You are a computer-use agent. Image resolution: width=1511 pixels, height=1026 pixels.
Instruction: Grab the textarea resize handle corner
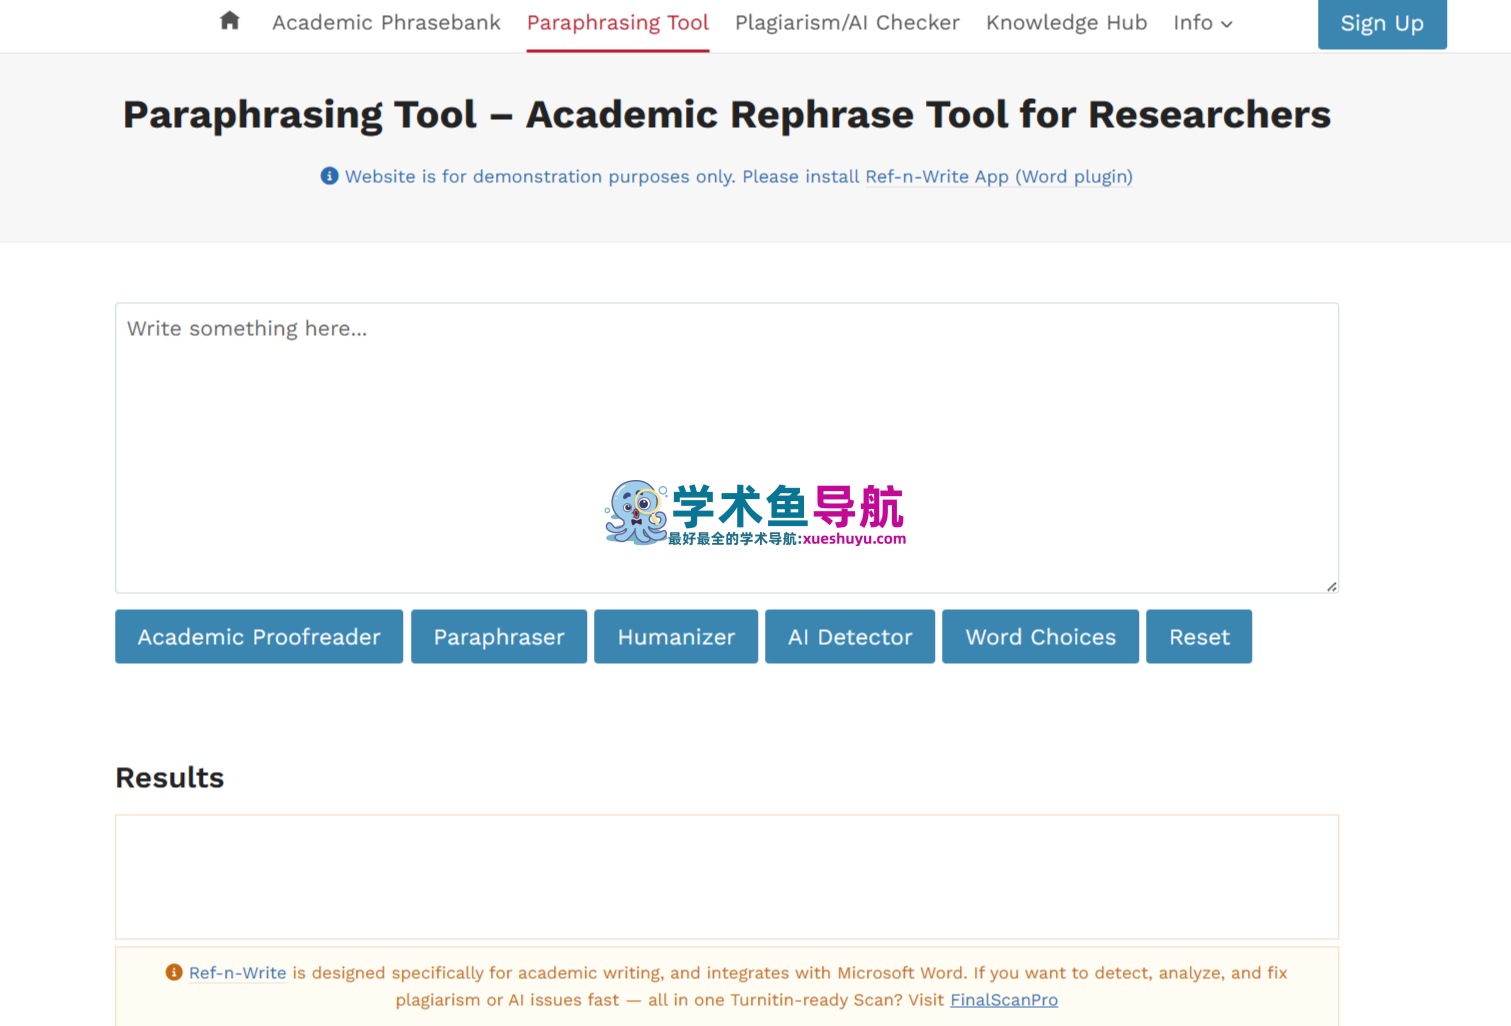coord(1331,586)
